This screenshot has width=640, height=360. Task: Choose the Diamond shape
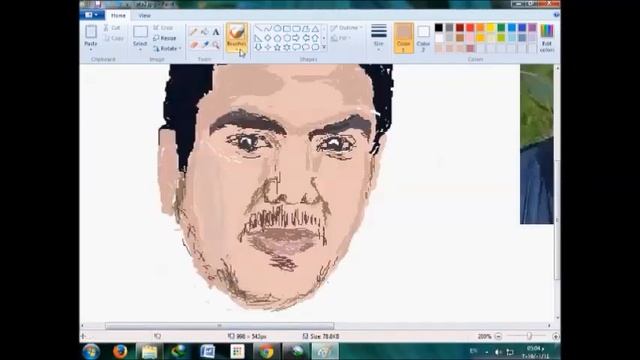coord(268,38)
